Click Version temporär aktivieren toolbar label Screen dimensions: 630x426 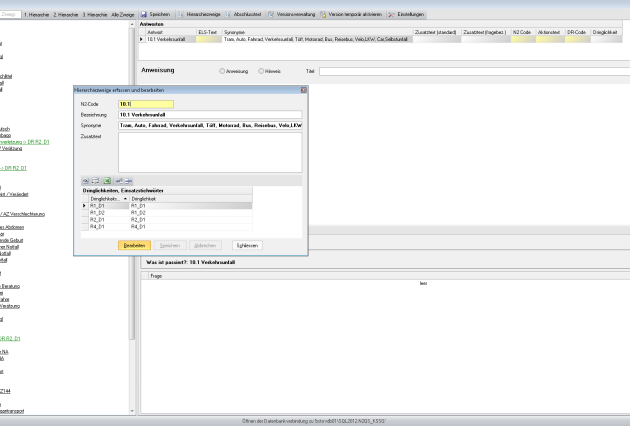click(x=355, y=14)
